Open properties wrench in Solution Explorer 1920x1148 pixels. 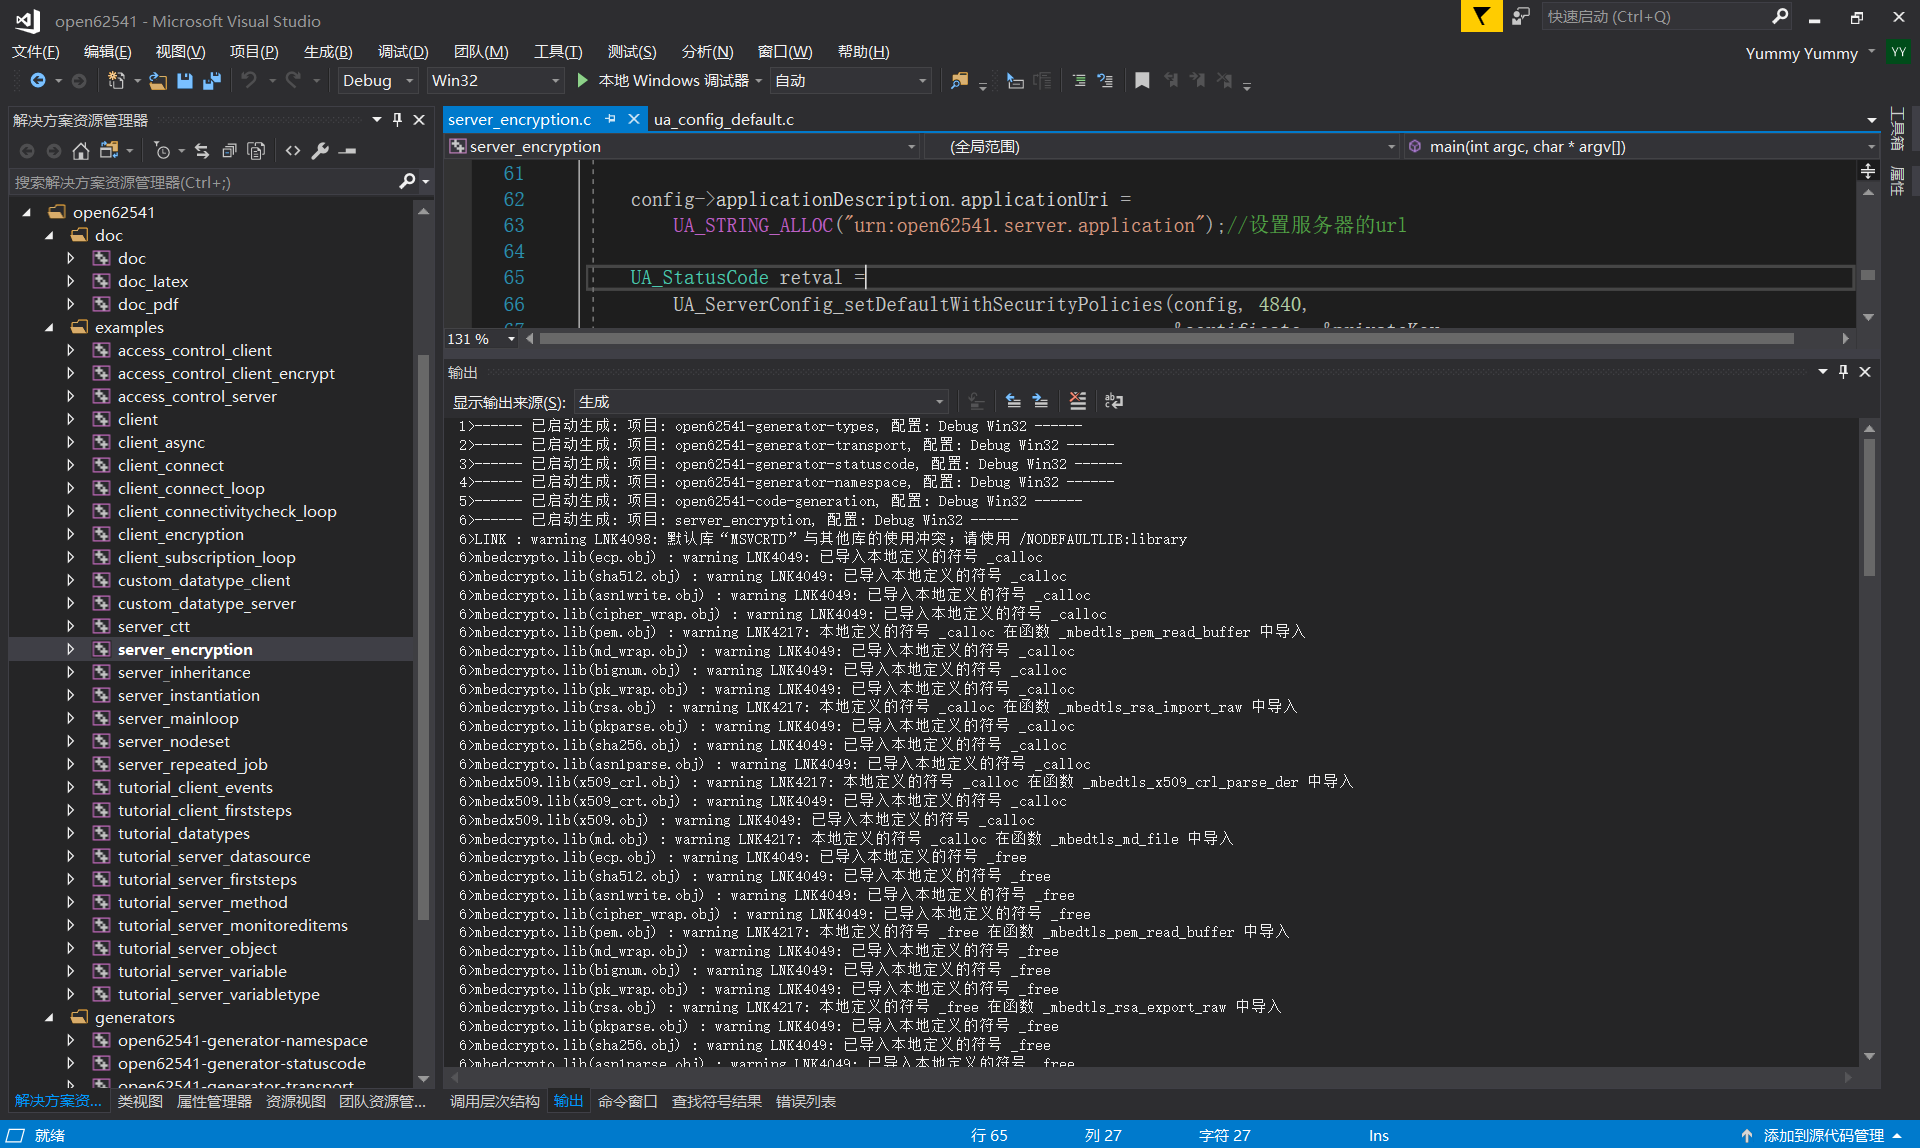click(x=320, y=151)
